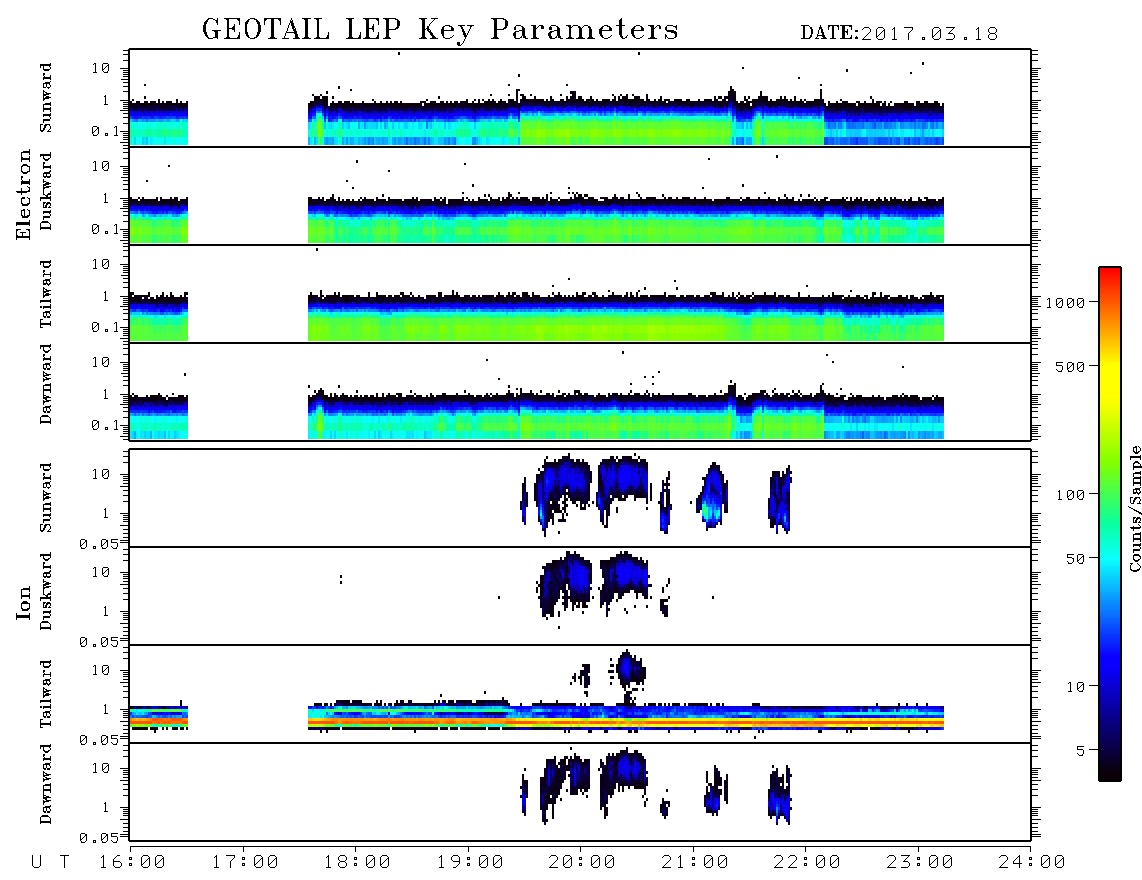Click the Electron Sunward spectrogram plot
This screenshot has width=1142, height=880.
point(580,98)
